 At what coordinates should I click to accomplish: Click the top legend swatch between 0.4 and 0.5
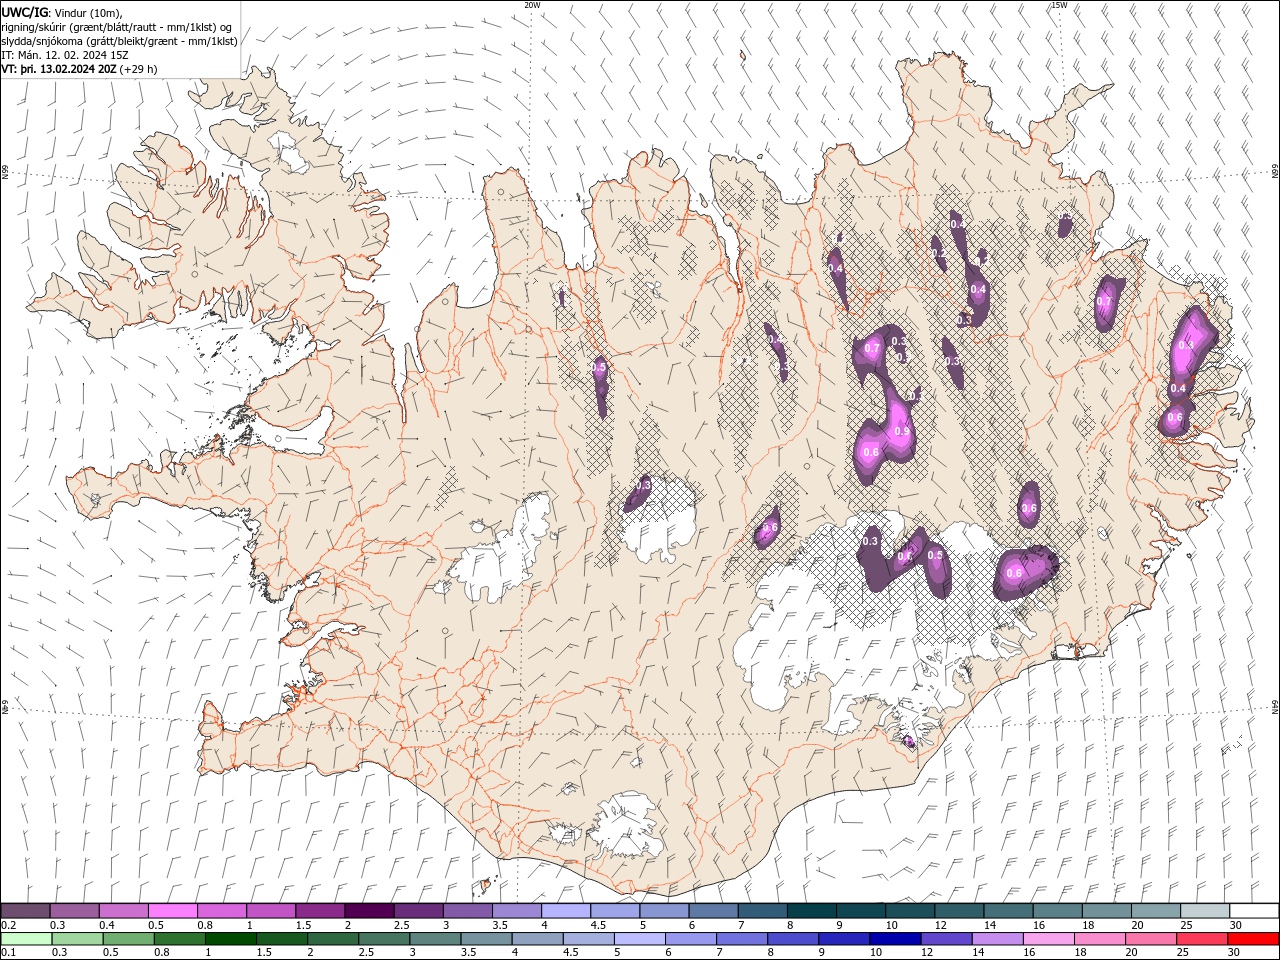124,911
